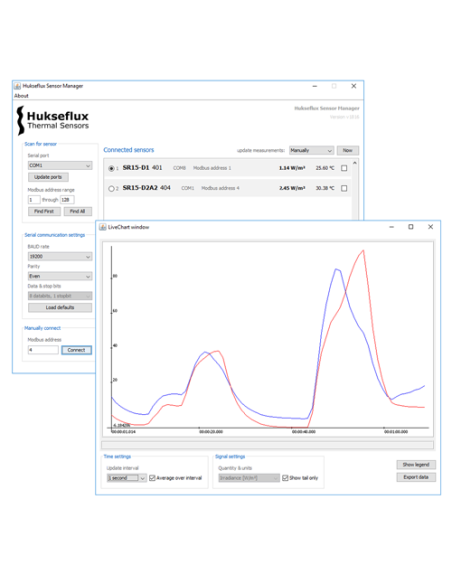Click the Hukseflux Thermal Sensors logo

(52, 120)
